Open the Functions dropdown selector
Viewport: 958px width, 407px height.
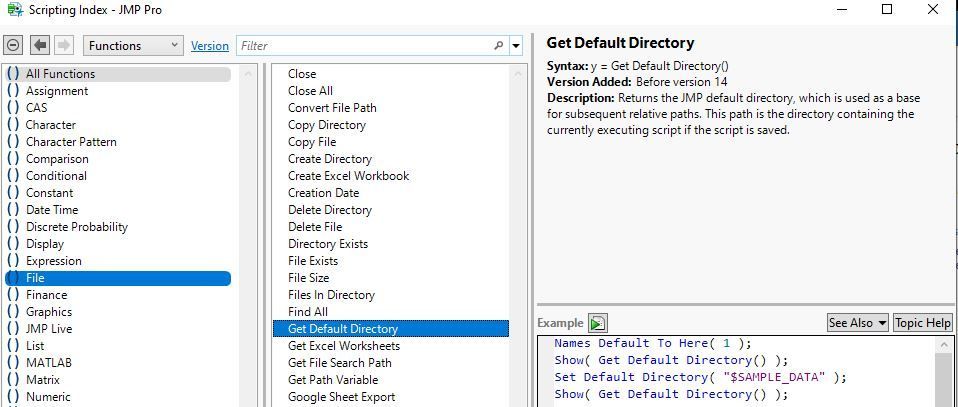click(133, 45)
